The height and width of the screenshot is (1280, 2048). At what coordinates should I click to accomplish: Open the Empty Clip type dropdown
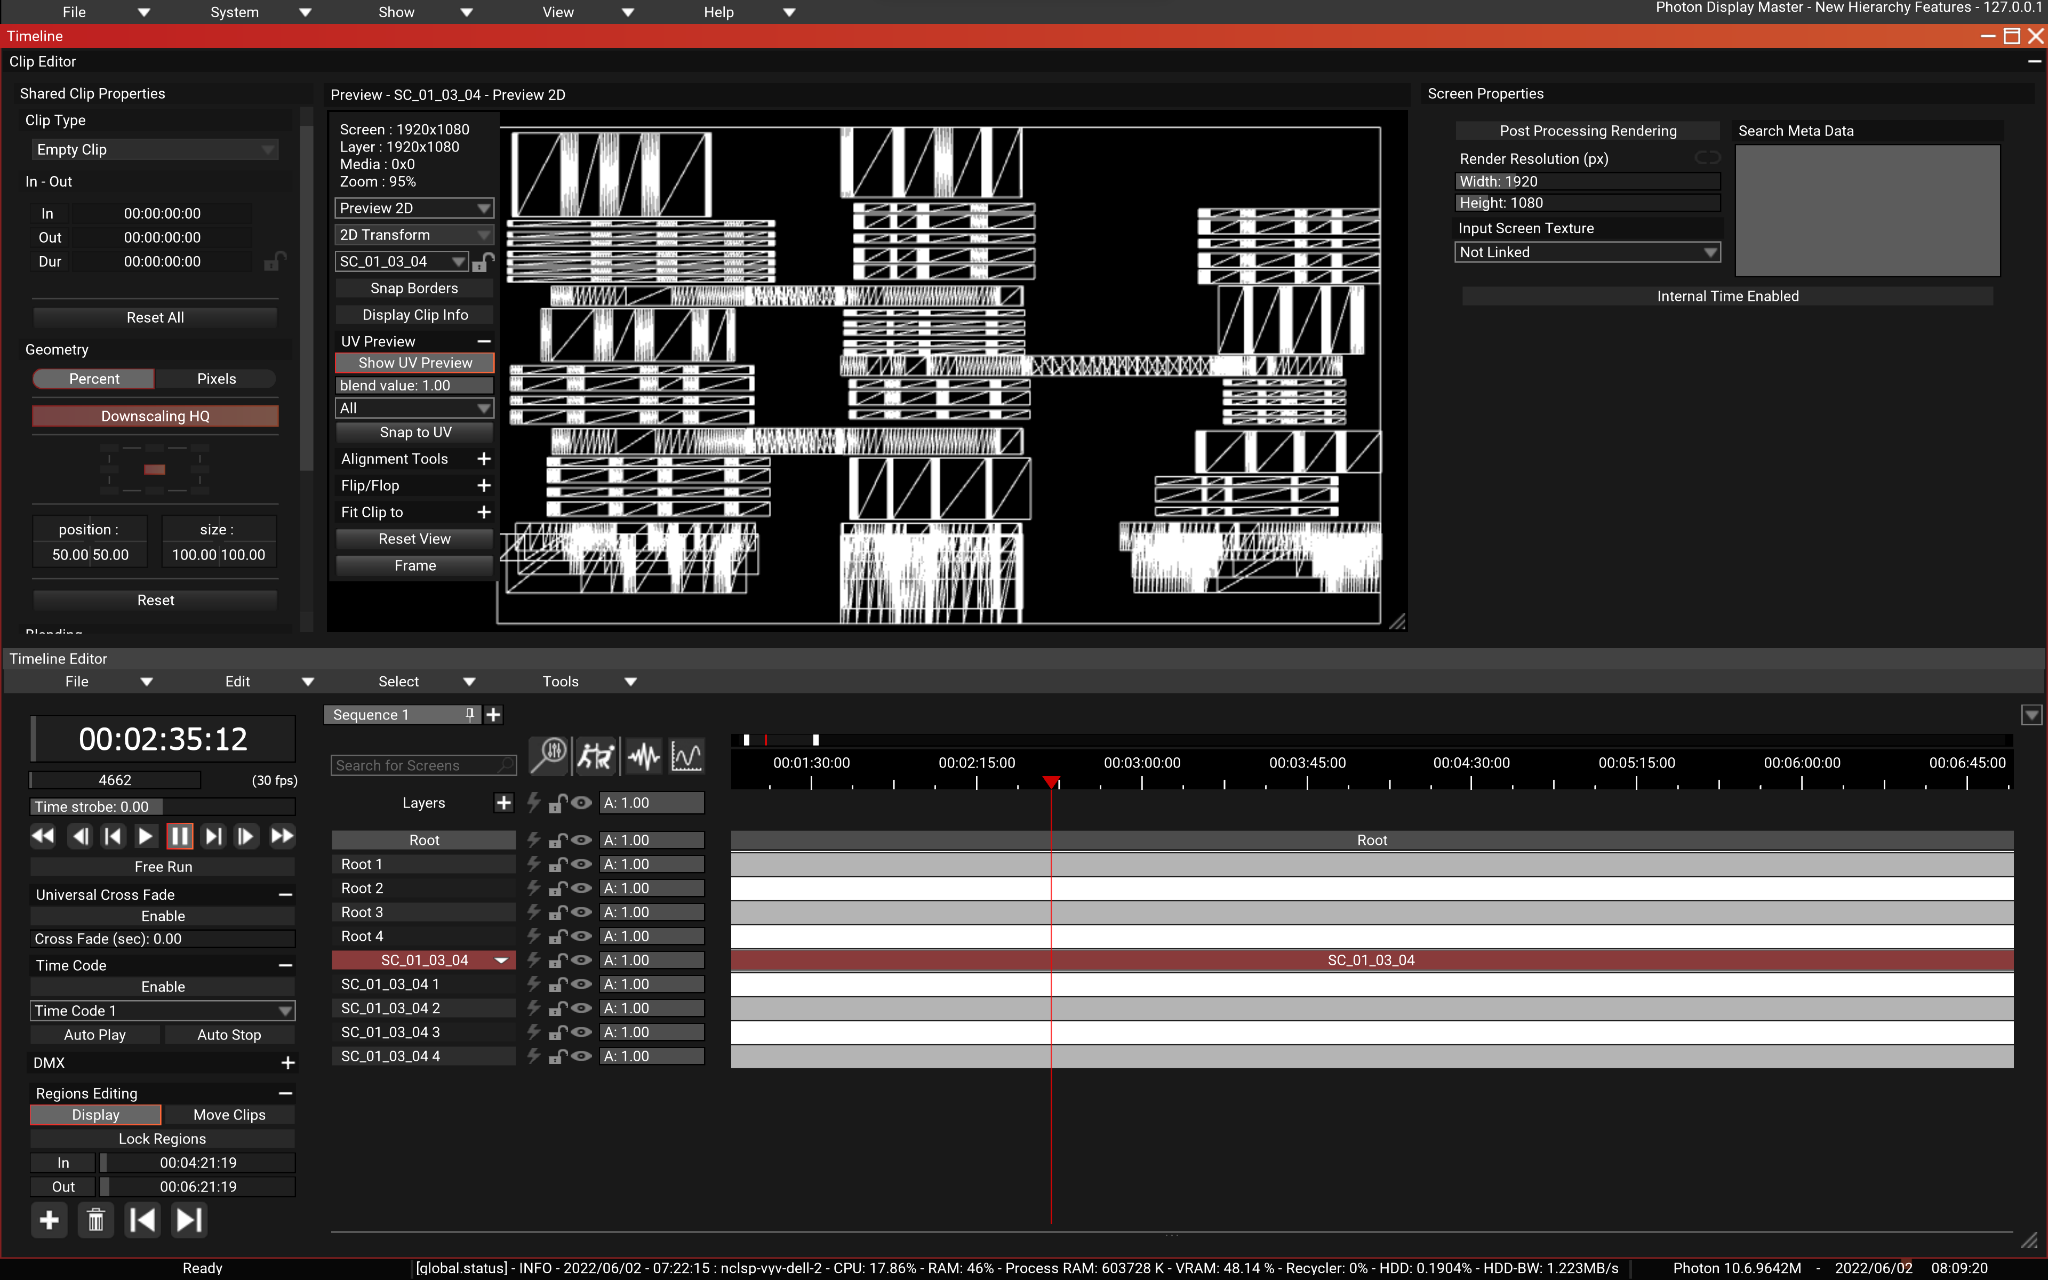pyautogui.click(x=155, y=150)
